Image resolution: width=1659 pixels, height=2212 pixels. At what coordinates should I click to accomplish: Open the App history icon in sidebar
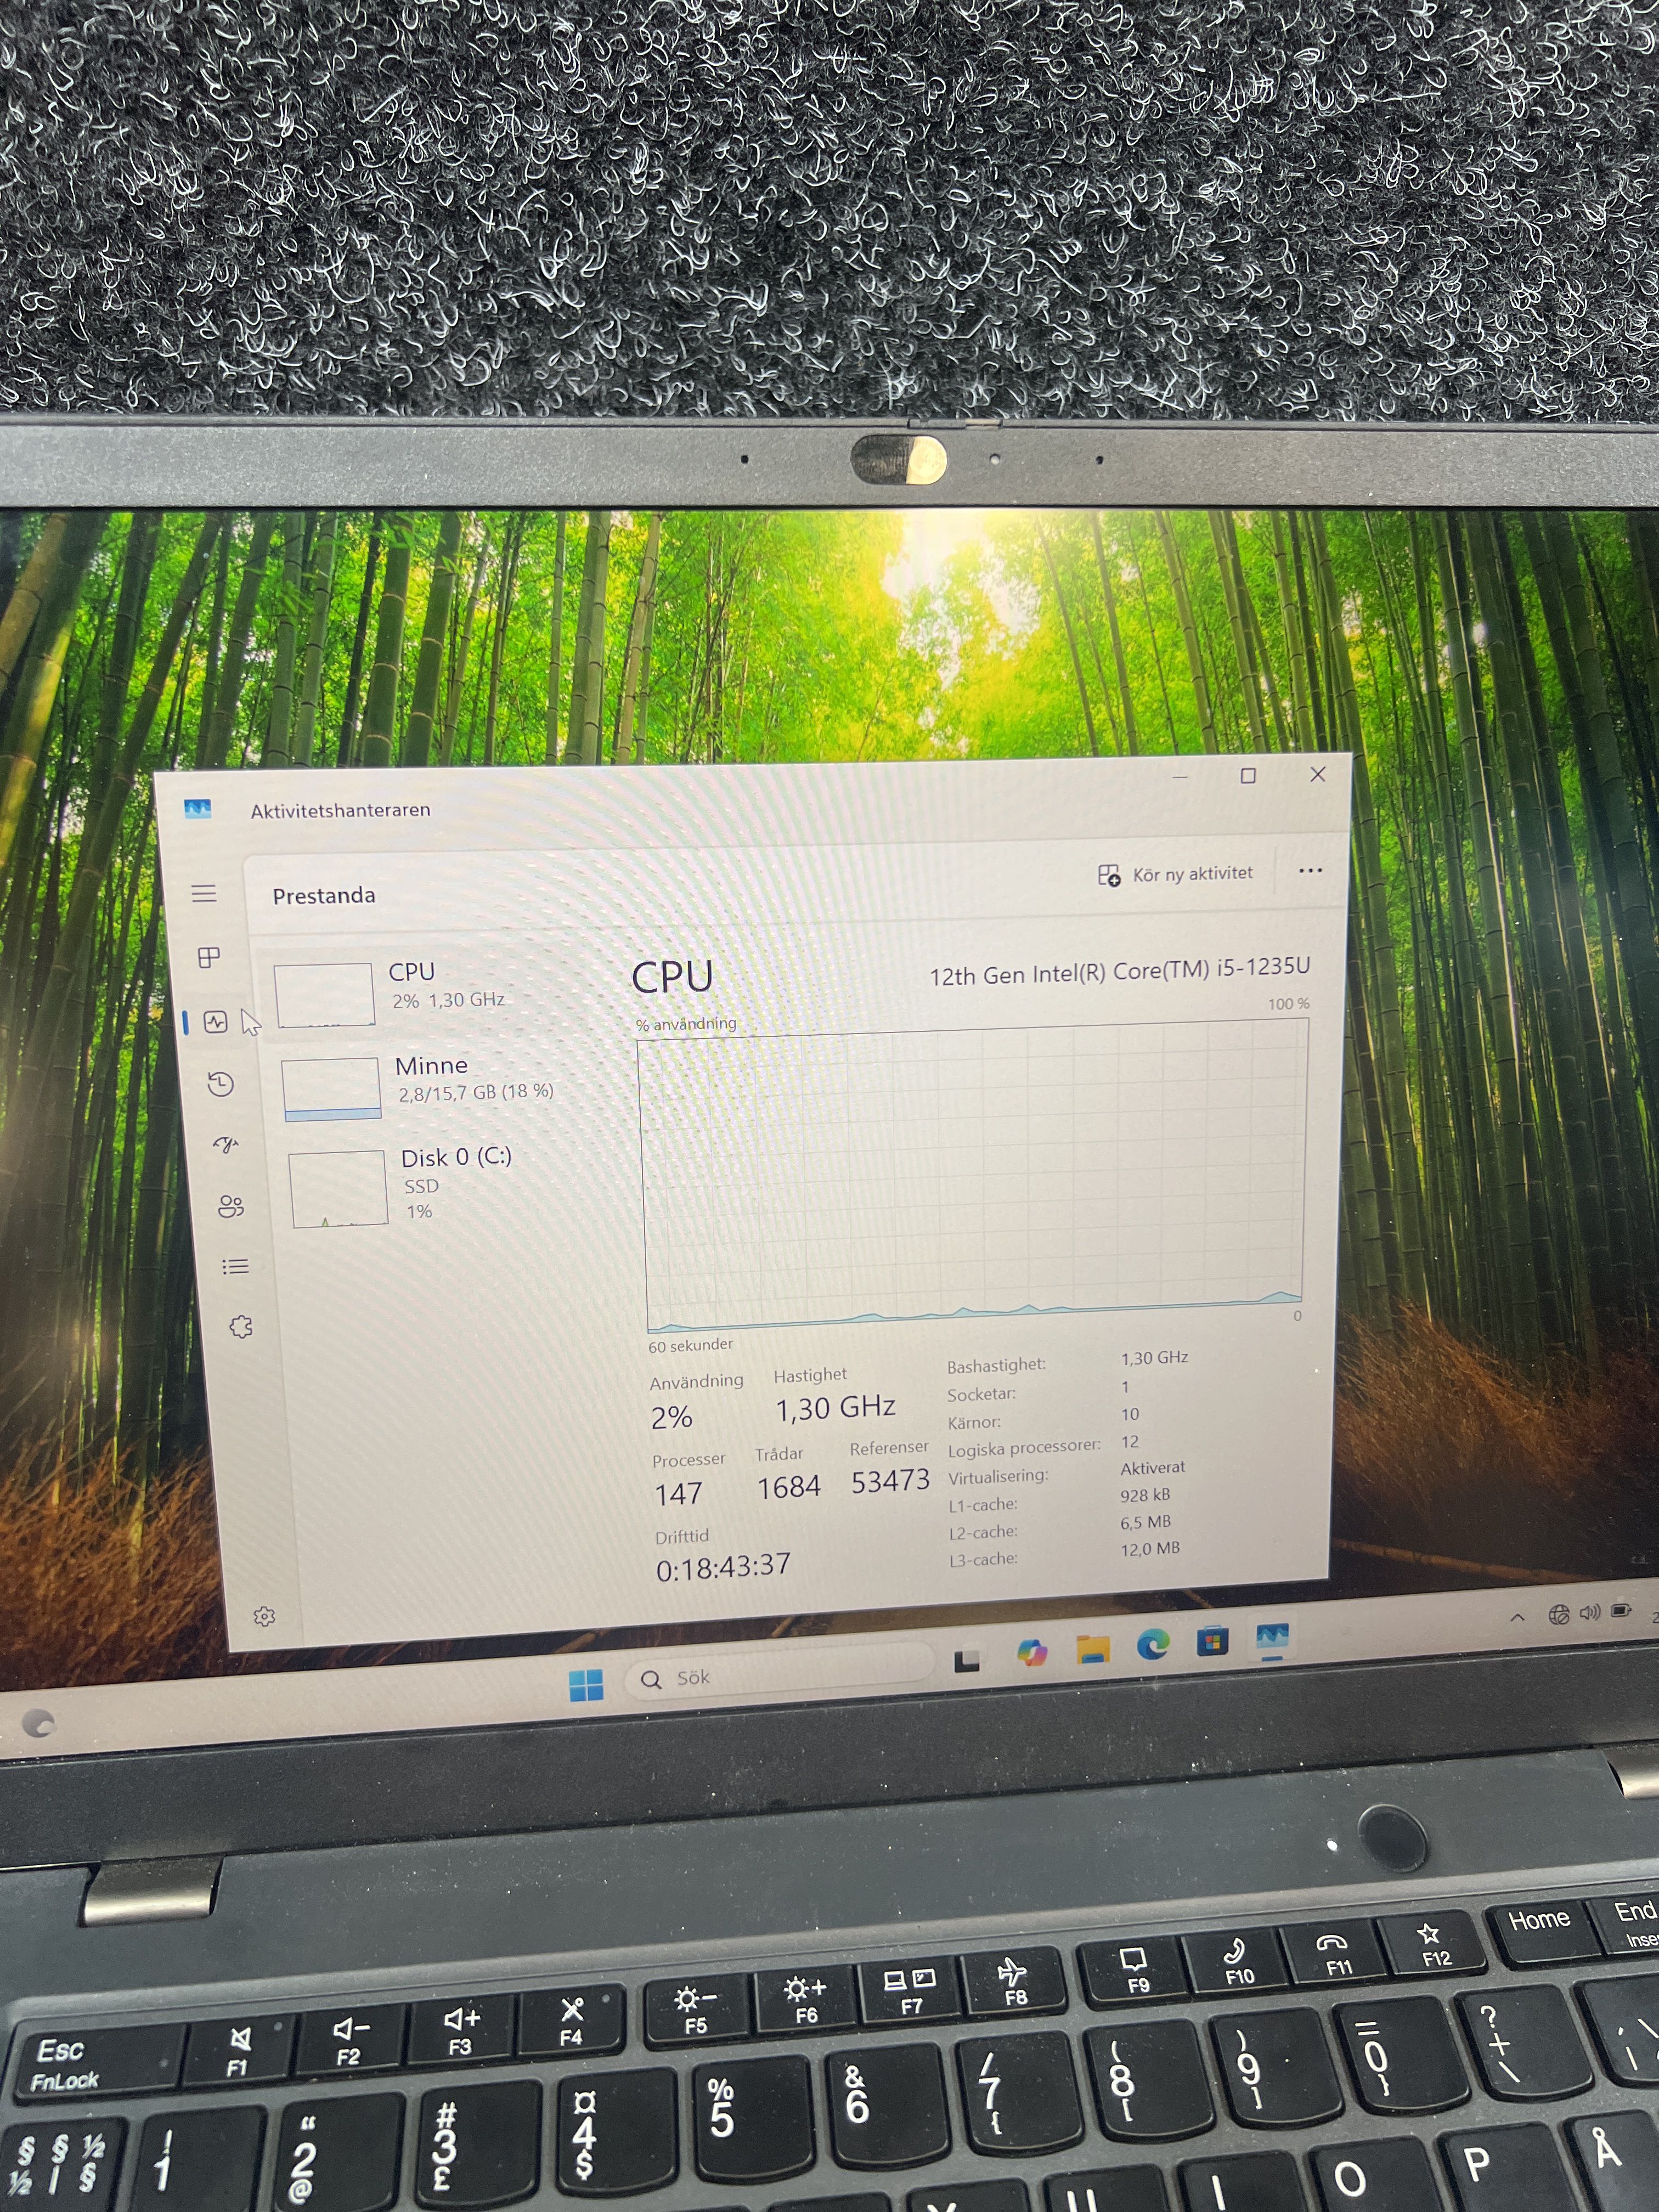(x=221, y=1084)
